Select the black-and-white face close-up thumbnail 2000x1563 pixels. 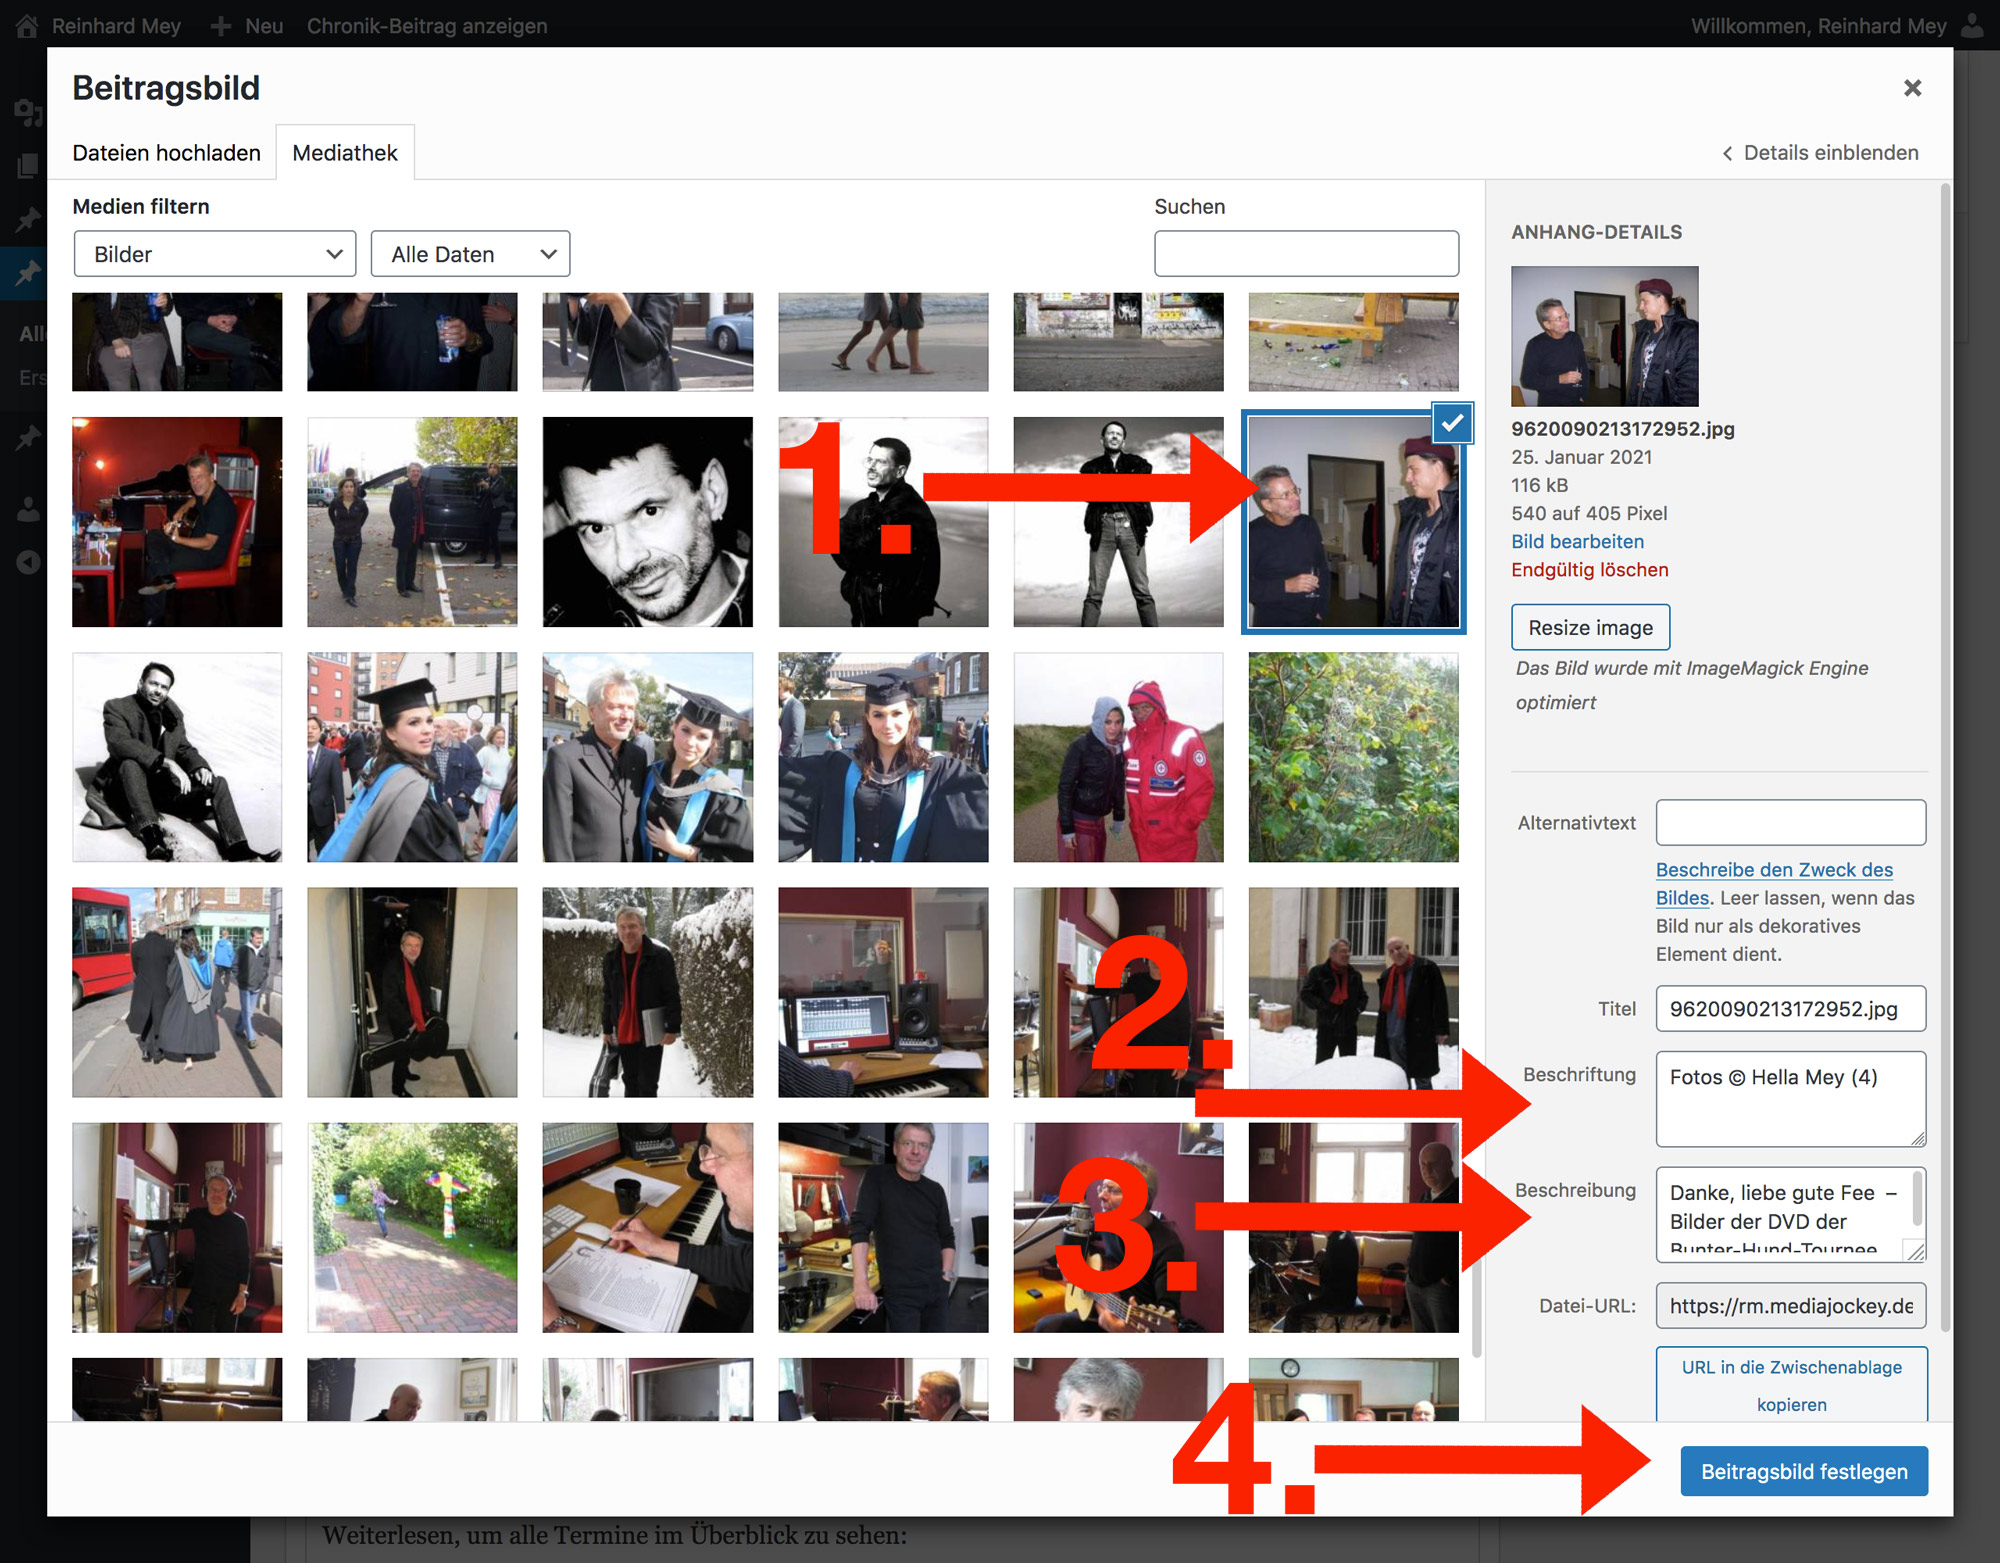[x=647, y=522]
